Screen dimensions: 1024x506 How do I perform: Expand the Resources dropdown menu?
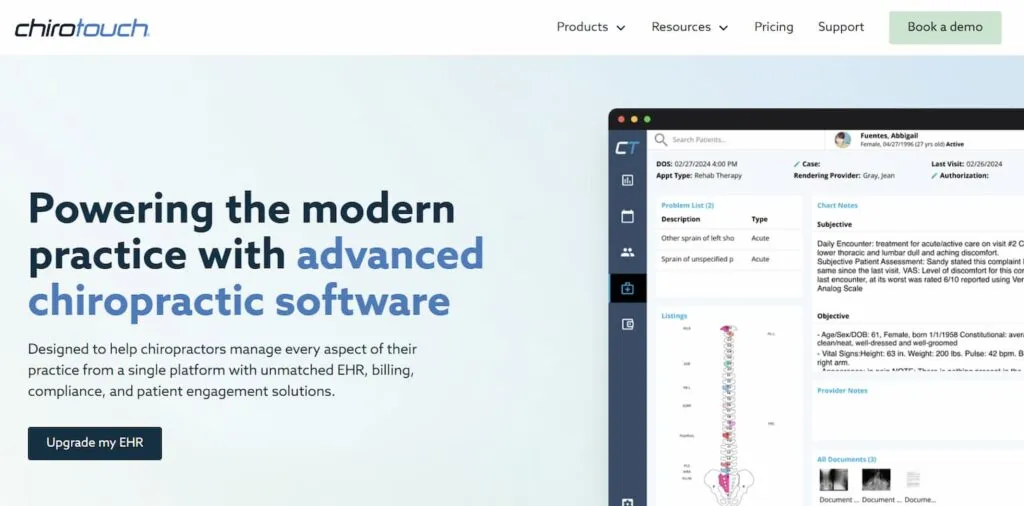click(690, 27)
